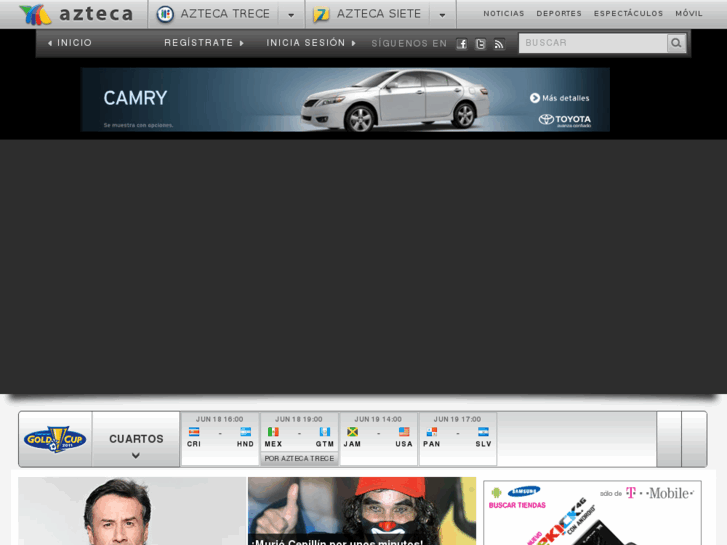Open the Twitter follow icon

(480, 44)
